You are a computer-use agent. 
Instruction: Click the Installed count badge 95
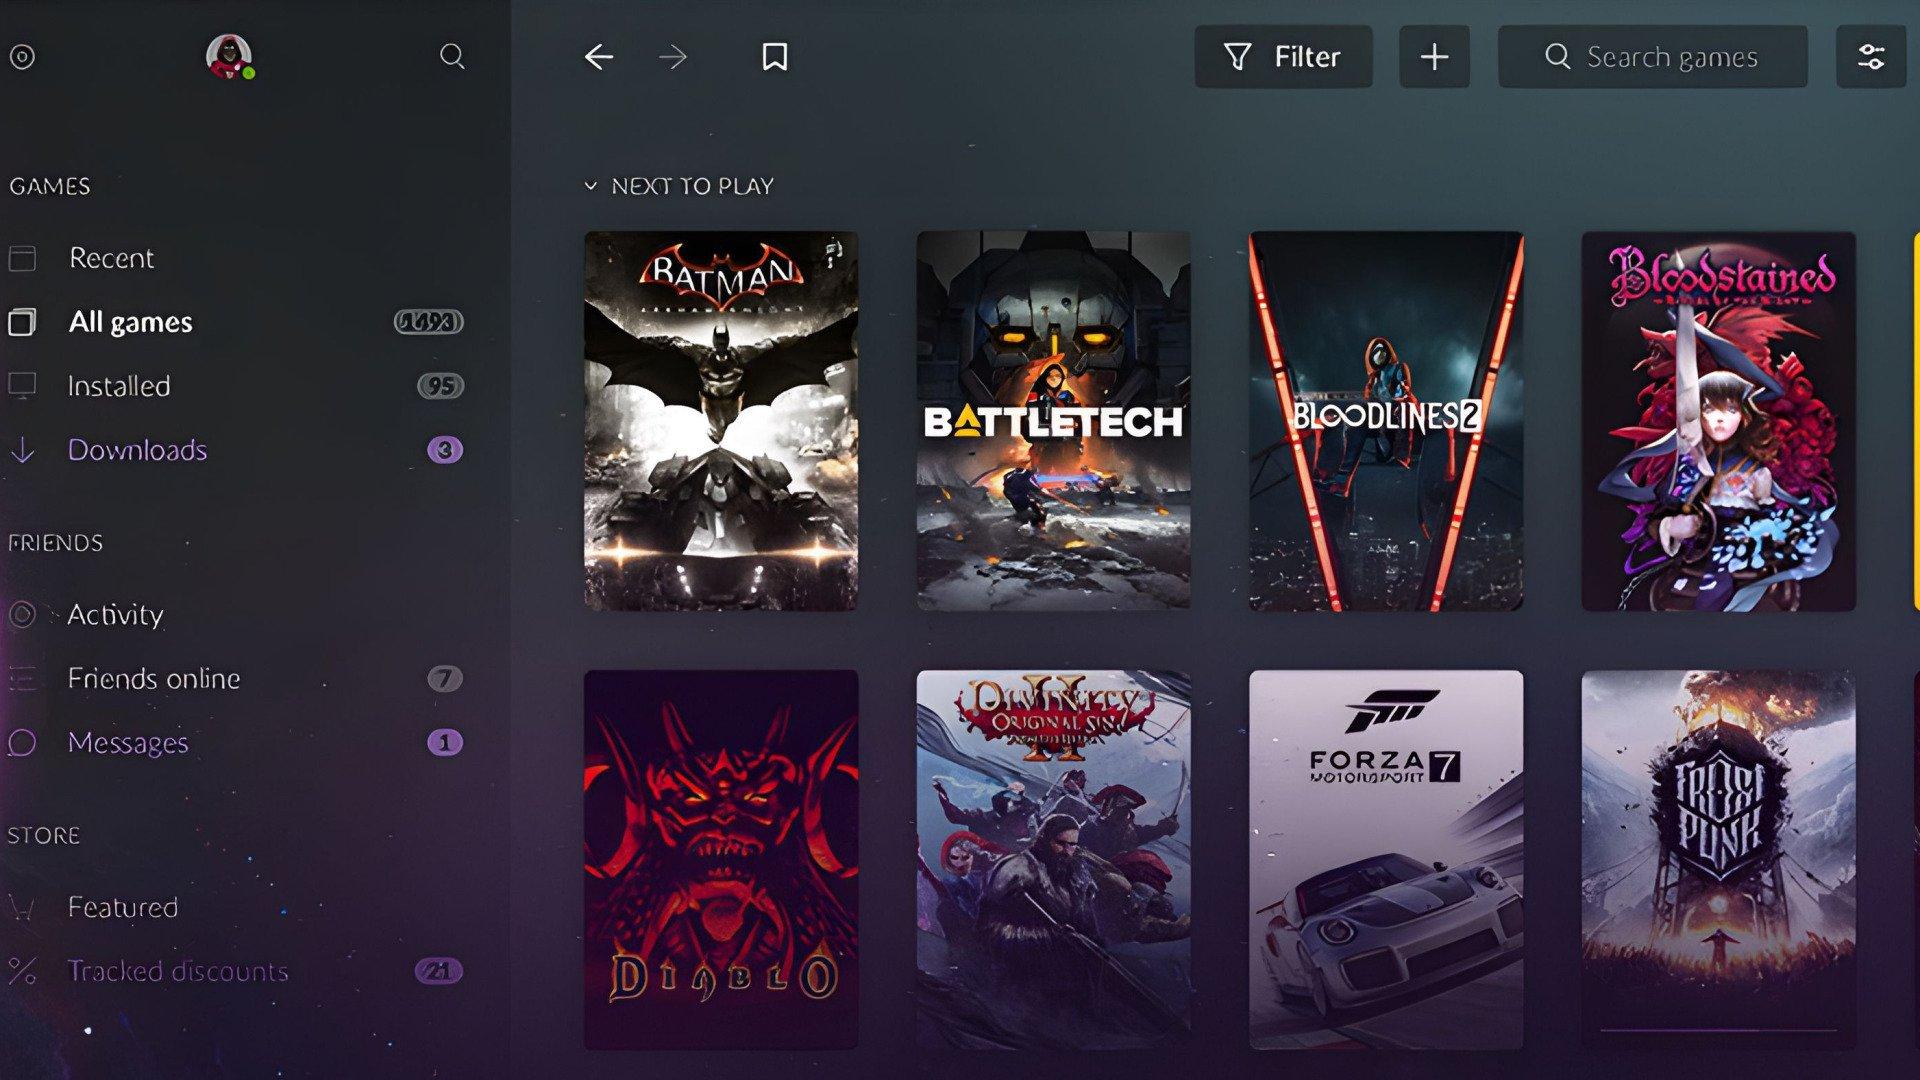[441, 386]
